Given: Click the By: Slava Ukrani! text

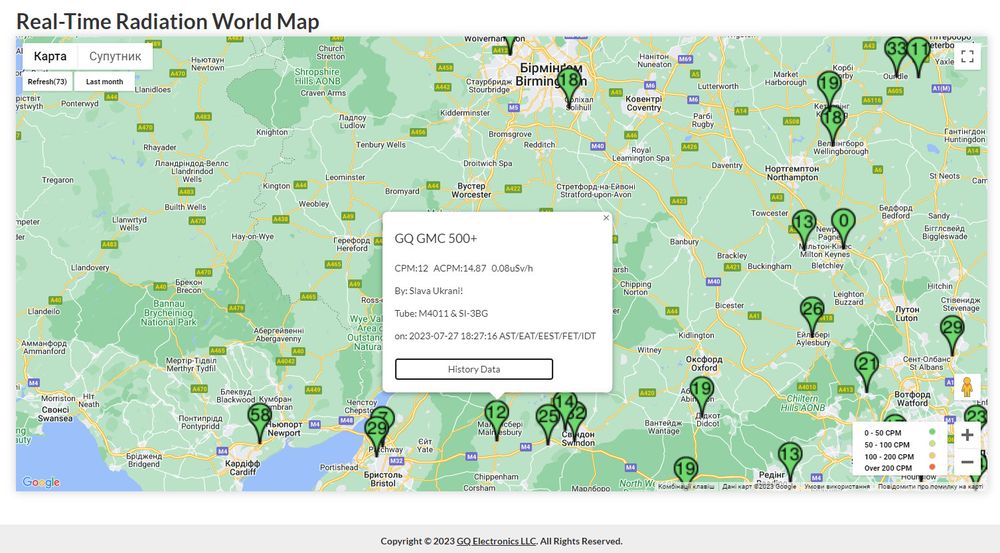Looking at the screenshot, I should pyautogui.click(x=429, y=291).
